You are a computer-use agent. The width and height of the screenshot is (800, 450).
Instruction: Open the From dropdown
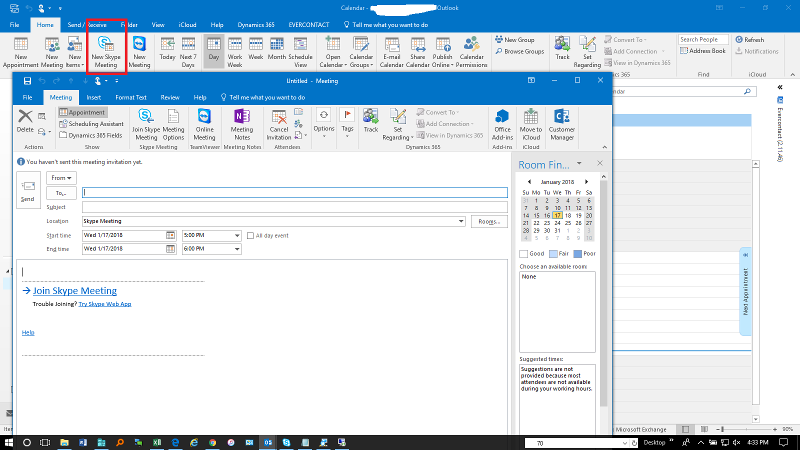click(61, 178)
